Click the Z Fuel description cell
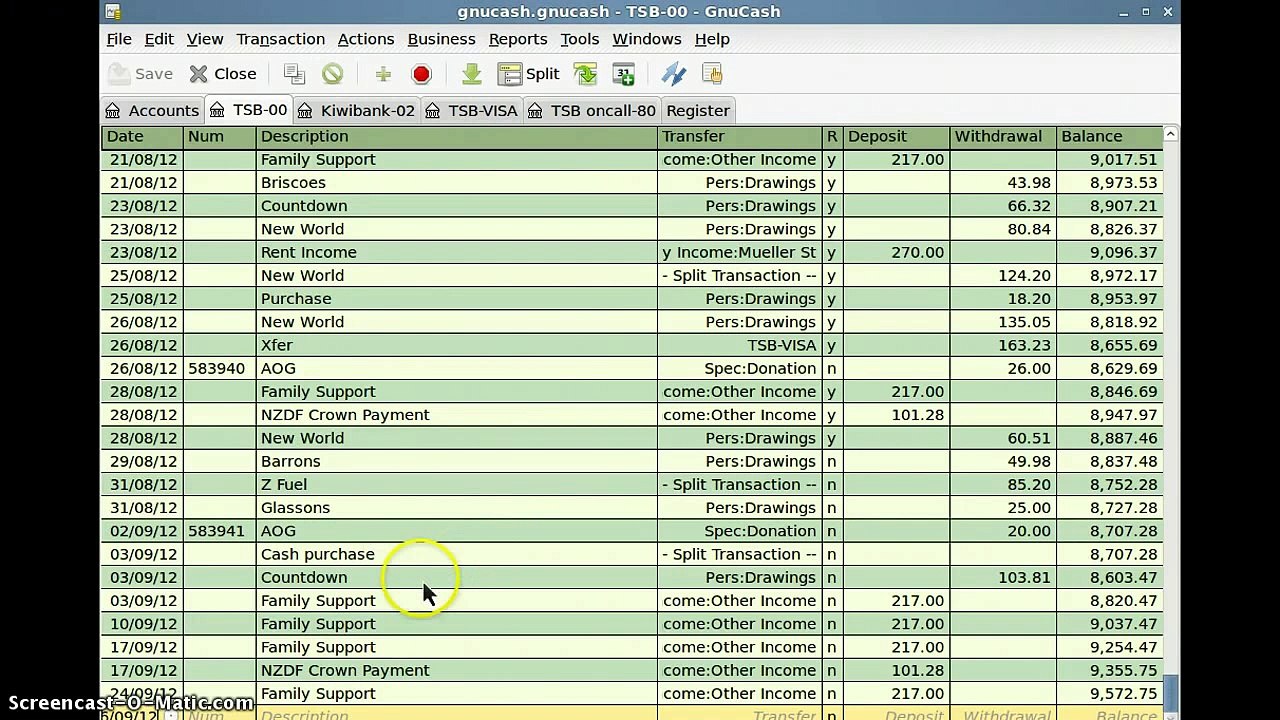The image size is (1280, 720). point(457,484)
